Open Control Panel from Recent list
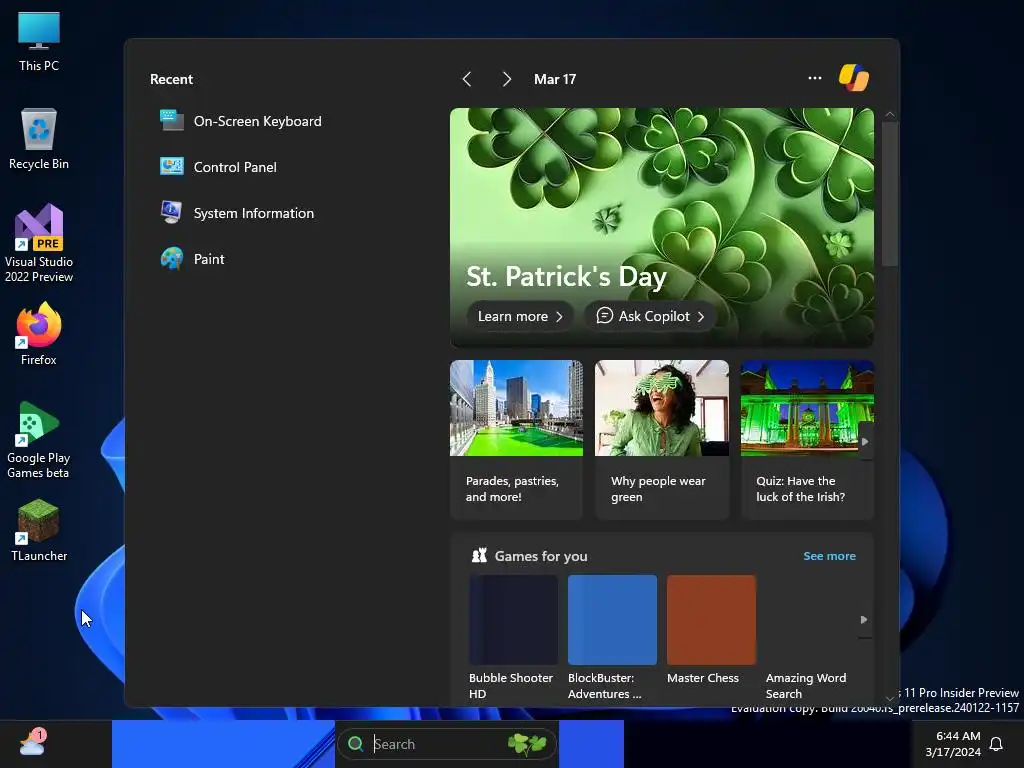This screenshot has height=768, width=1024. click(218, 167)
